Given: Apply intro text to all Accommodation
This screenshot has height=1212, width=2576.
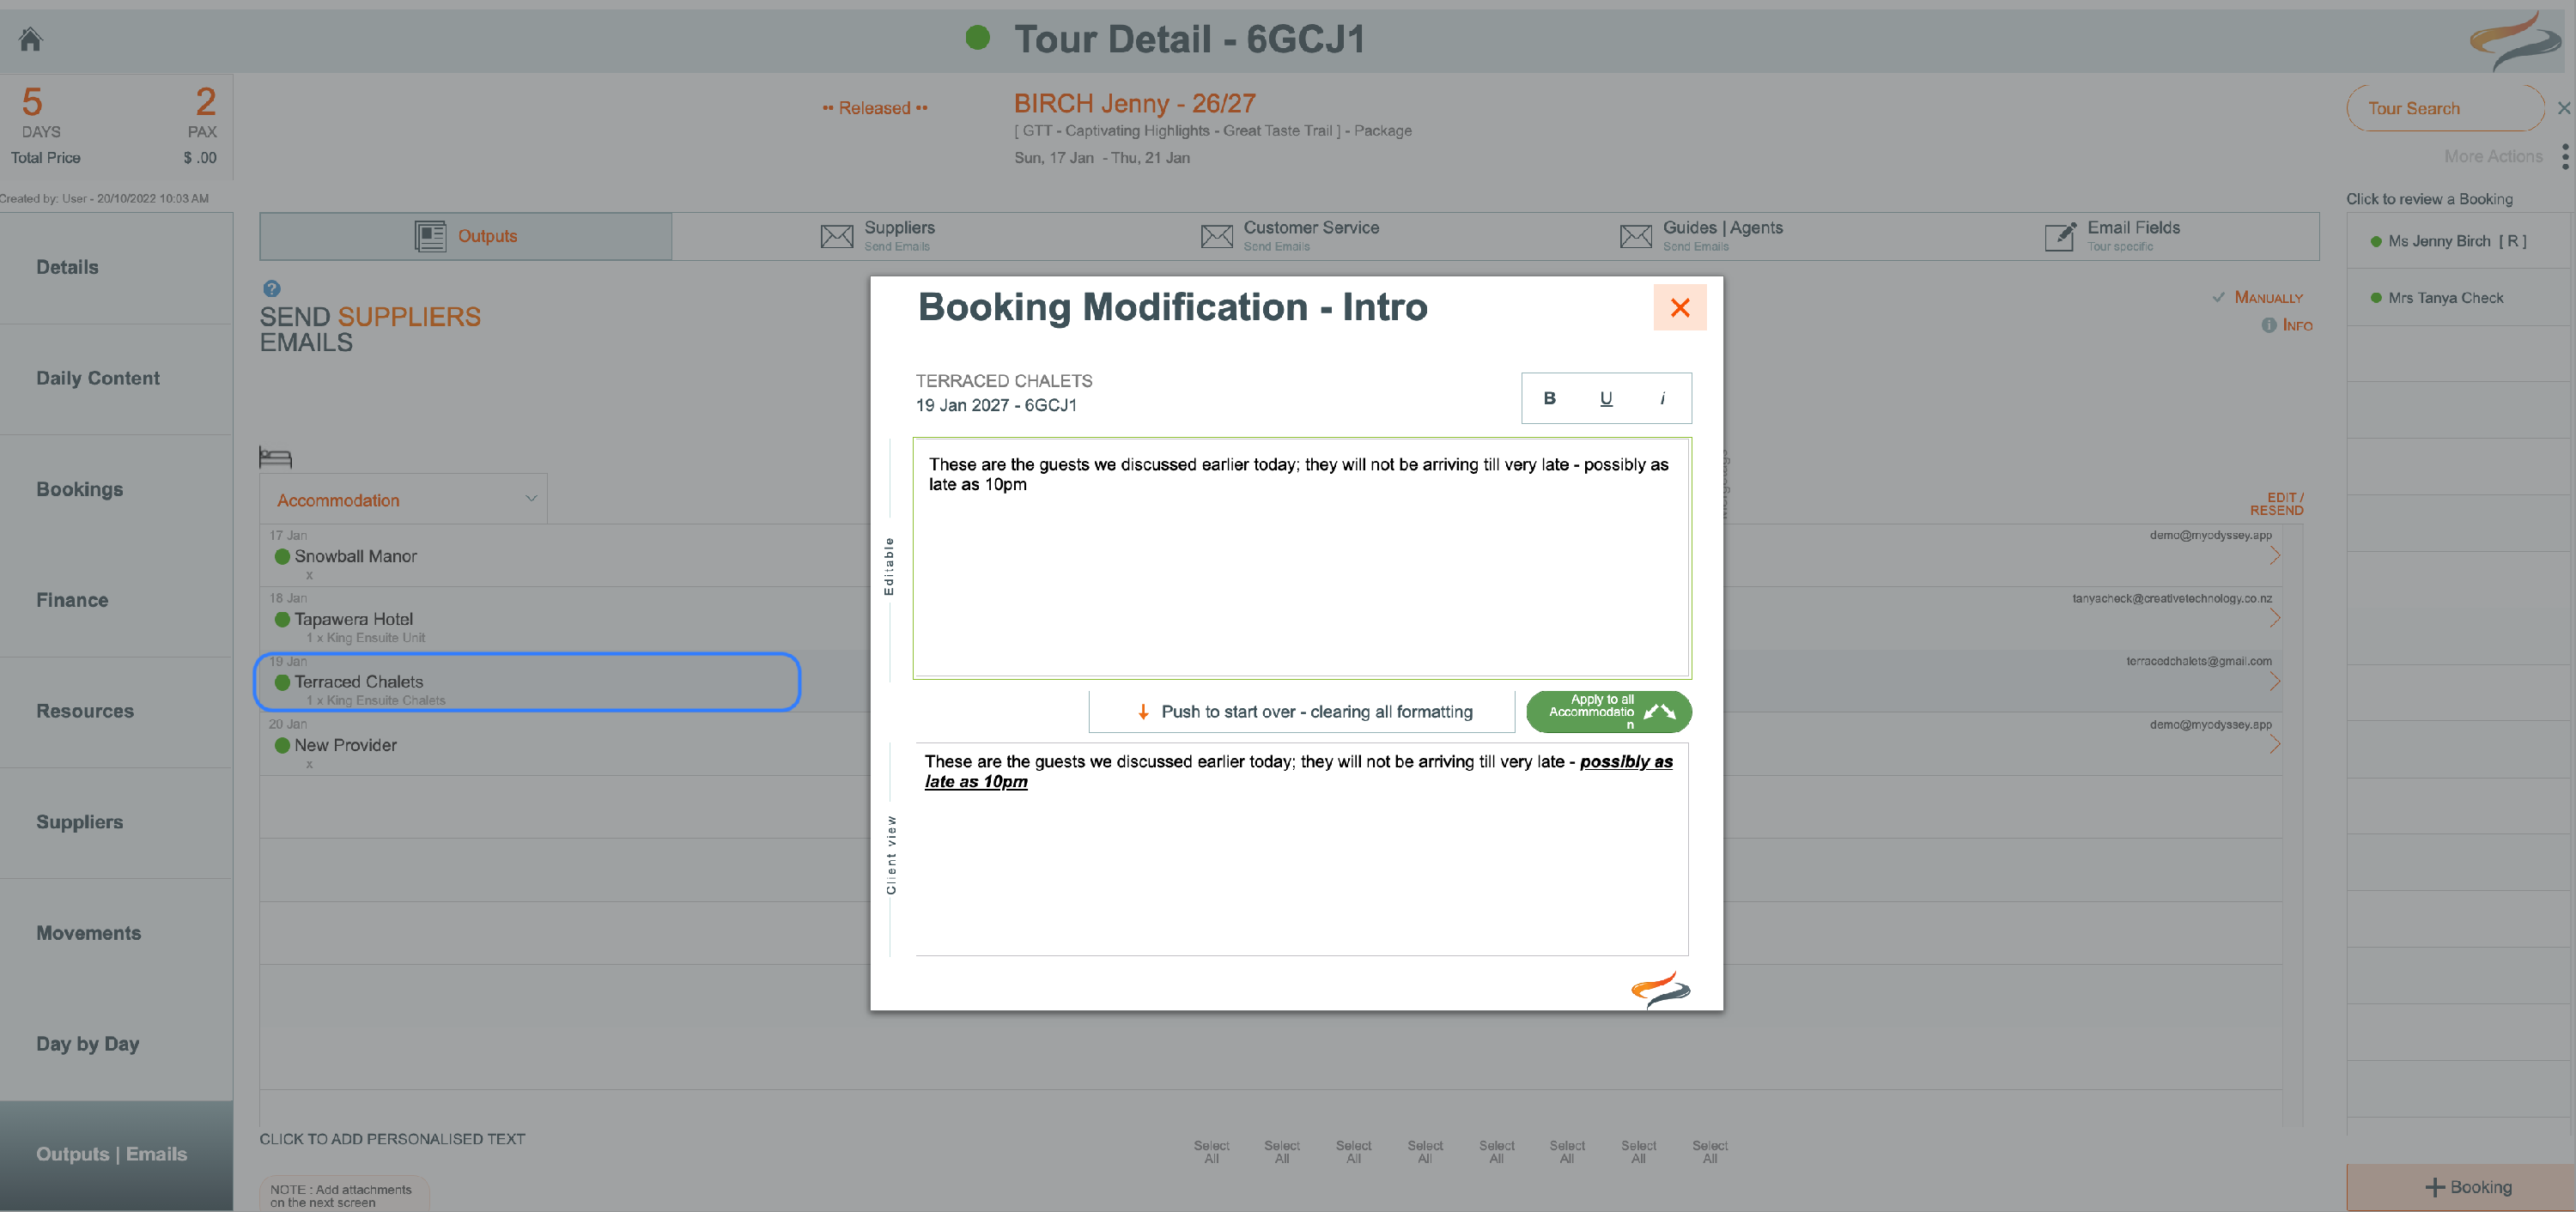Looking at the screenshot, I should [1609, 711].
